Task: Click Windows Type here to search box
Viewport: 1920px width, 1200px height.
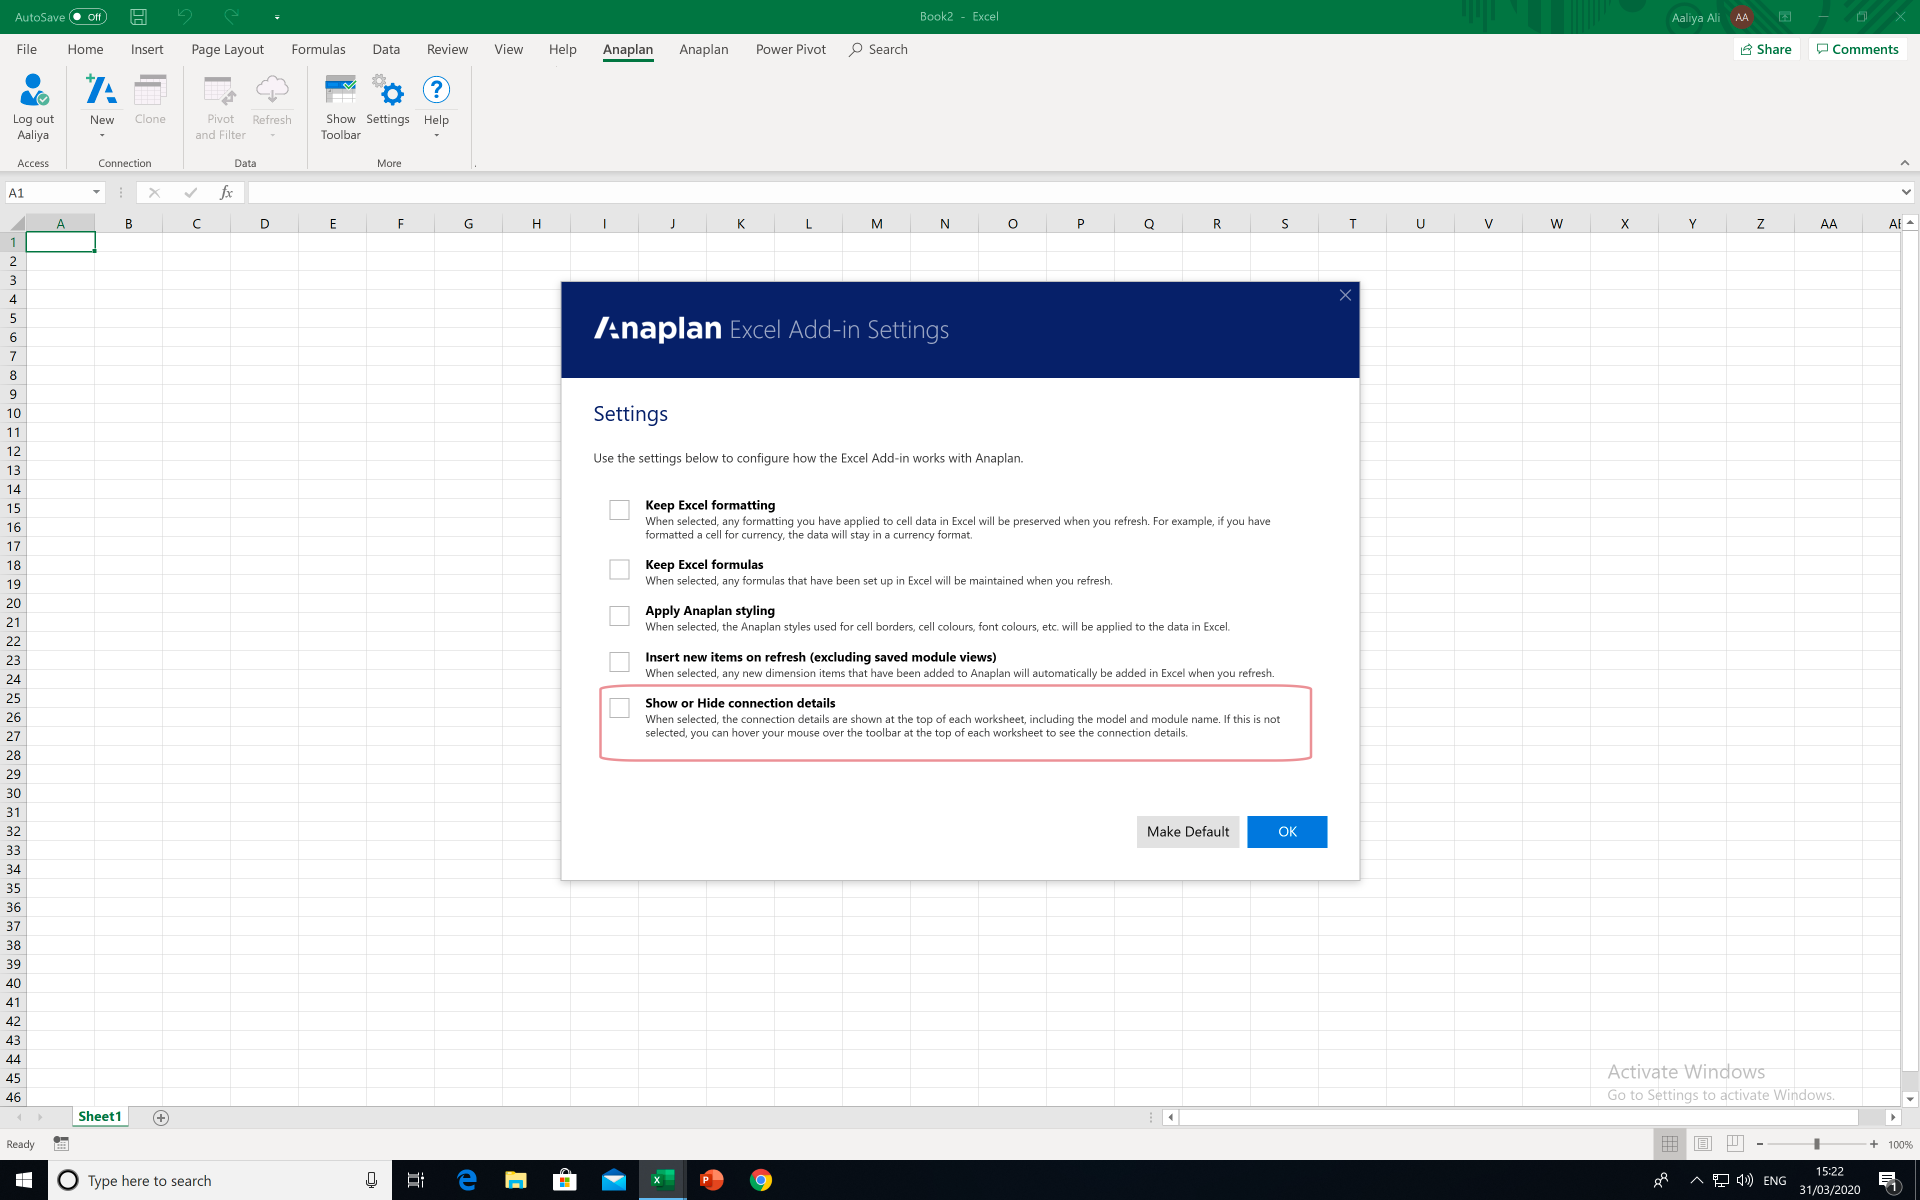Action: point(219,1180)
